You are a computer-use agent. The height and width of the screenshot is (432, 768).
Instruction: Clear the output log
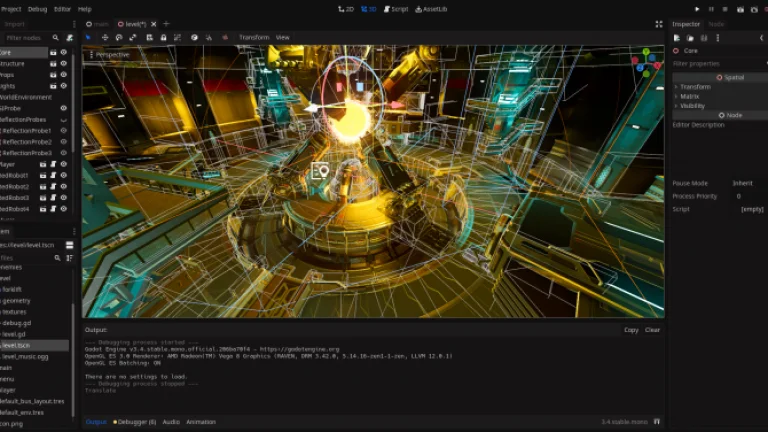[652, 330]
